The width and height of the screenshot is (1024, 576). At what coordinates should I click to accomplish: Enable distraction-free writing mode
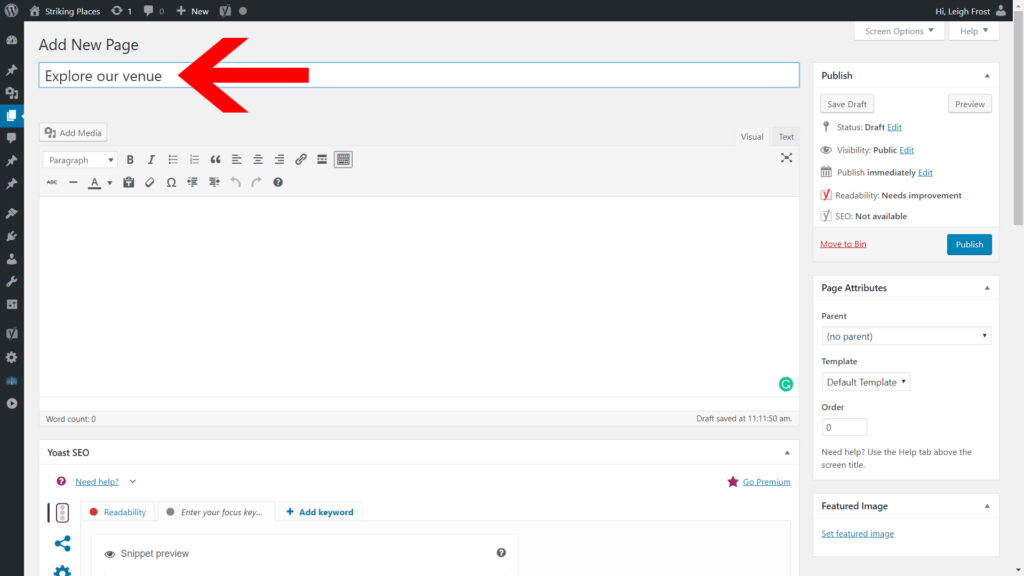coord(786,158)
